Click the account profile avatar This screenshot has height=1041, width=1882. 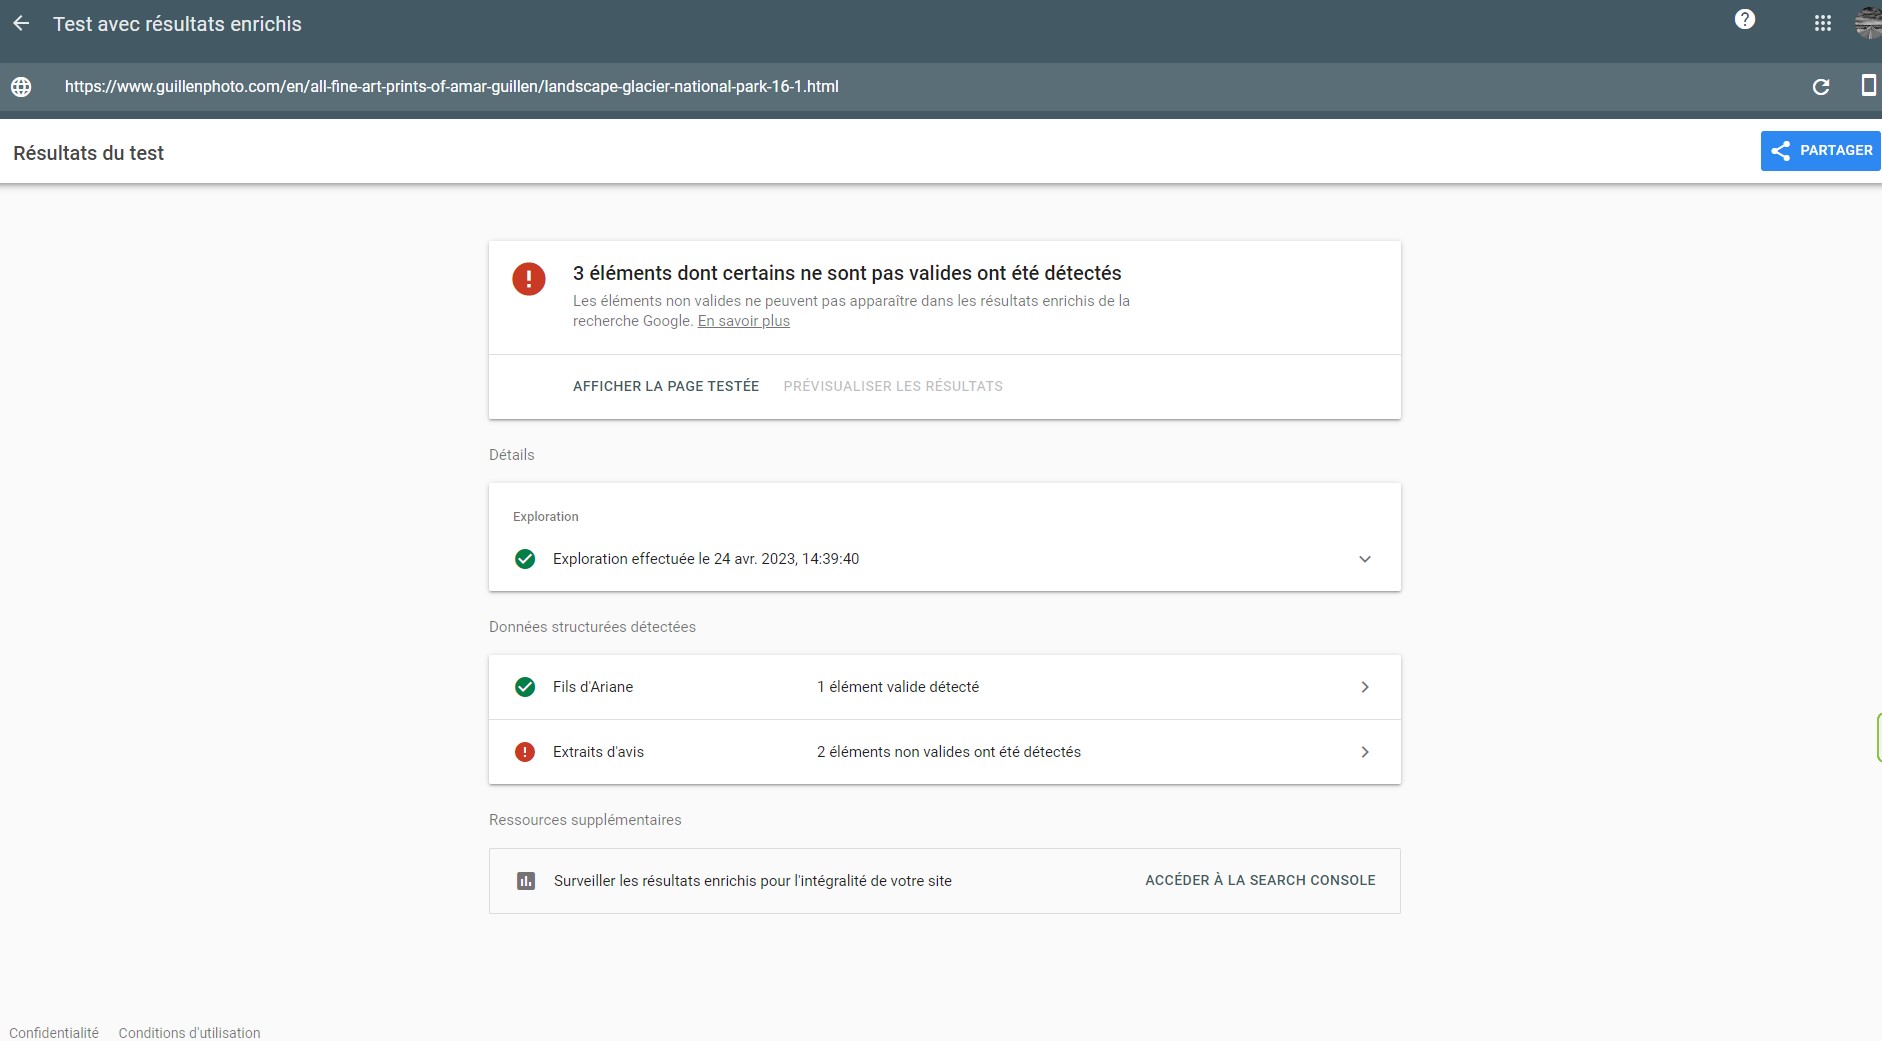(x=1868, y=23)
